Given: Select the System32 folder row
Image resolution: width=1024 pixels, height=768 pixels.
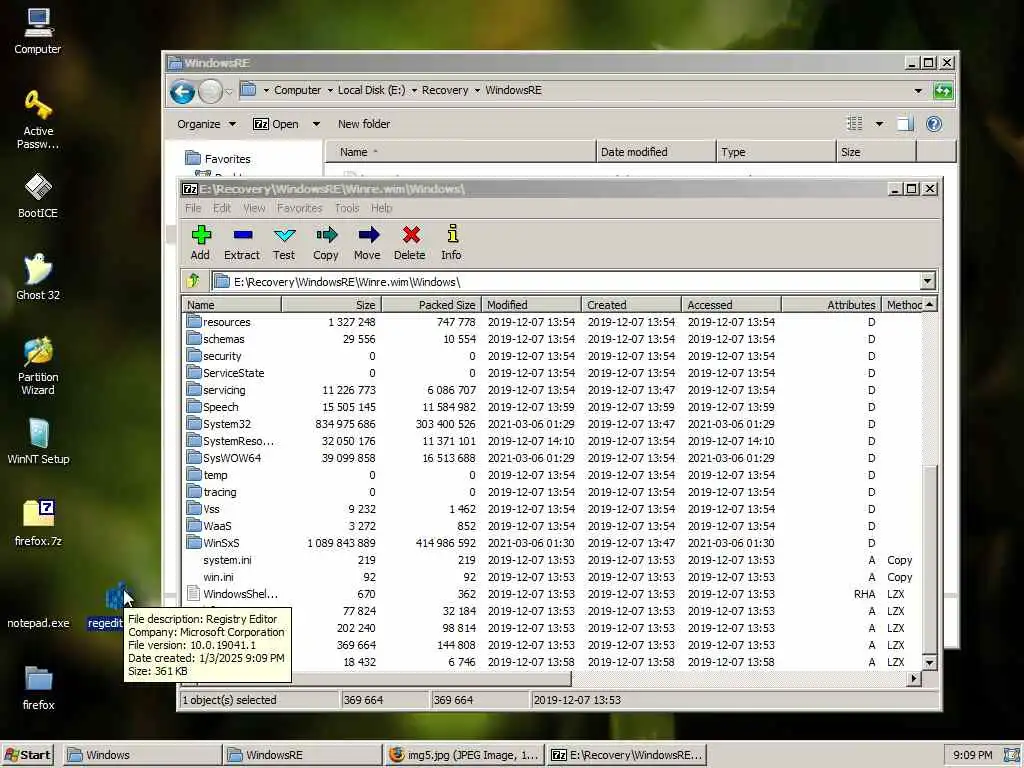Looking at the screenshot, I should coord(552,424).
